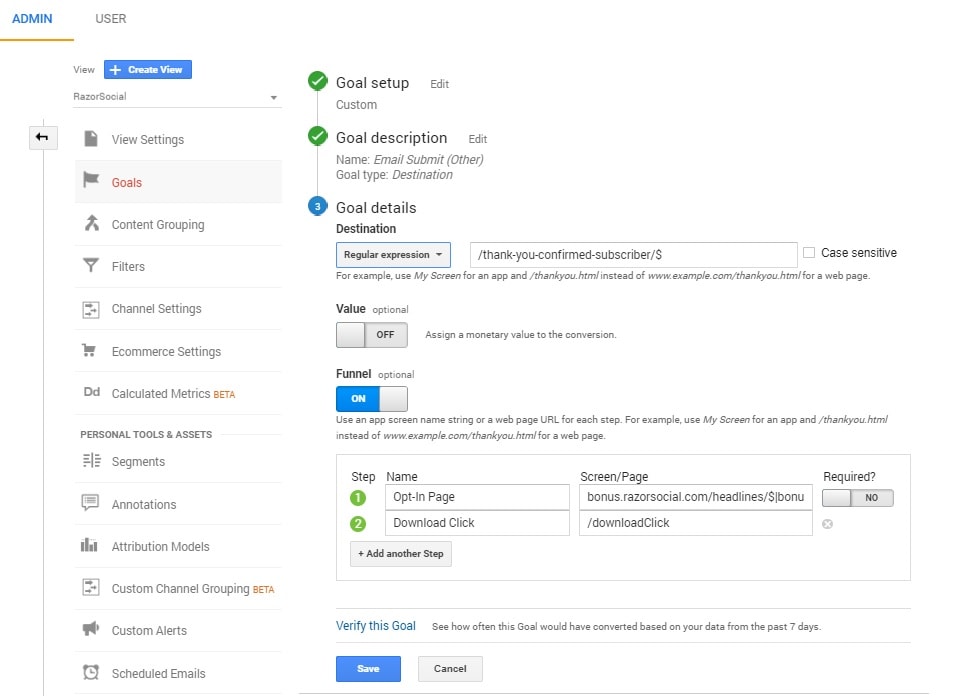Click the Verify this Goal link
The height and width of the screenshot is (696, 959).
(376, 626)
